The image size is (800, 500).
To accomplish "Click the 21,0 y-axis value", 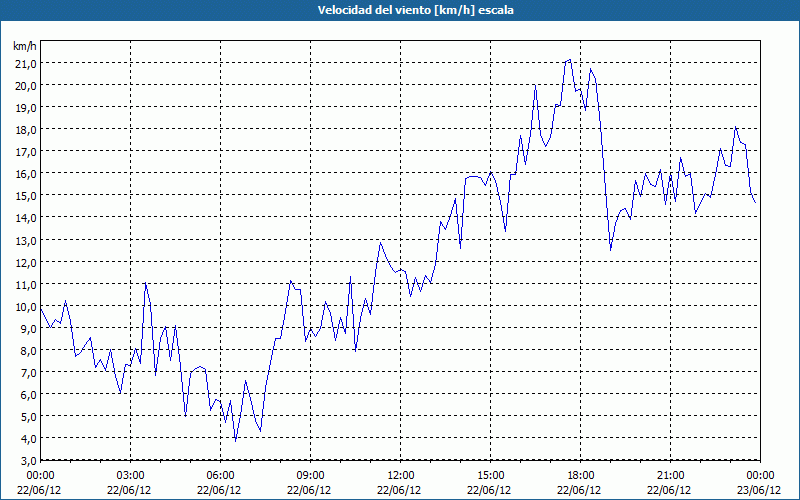I will [x=27, y=63].
